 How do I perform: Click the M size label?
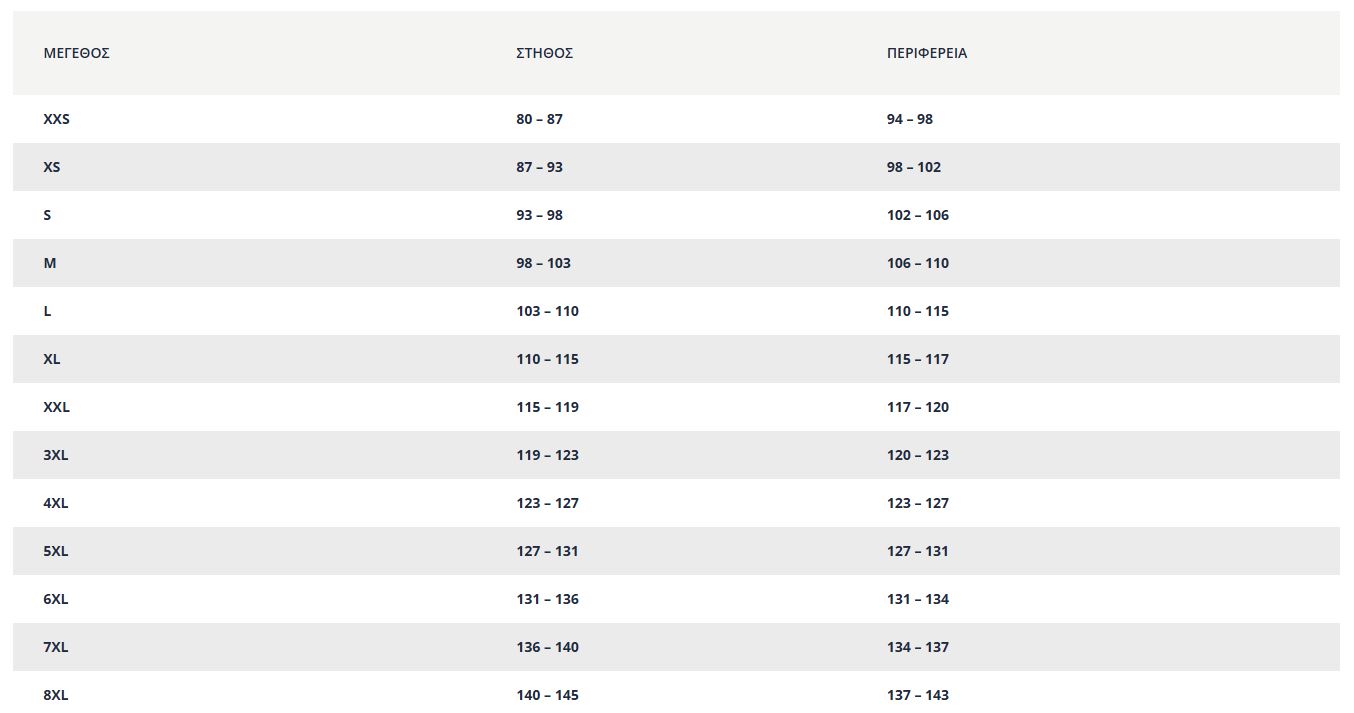(49, 263)
